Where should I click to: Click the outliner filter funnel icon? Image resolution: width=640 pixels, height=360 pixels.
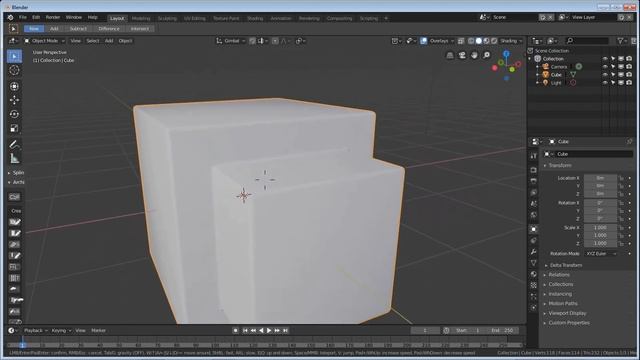[x=621, y=41]
